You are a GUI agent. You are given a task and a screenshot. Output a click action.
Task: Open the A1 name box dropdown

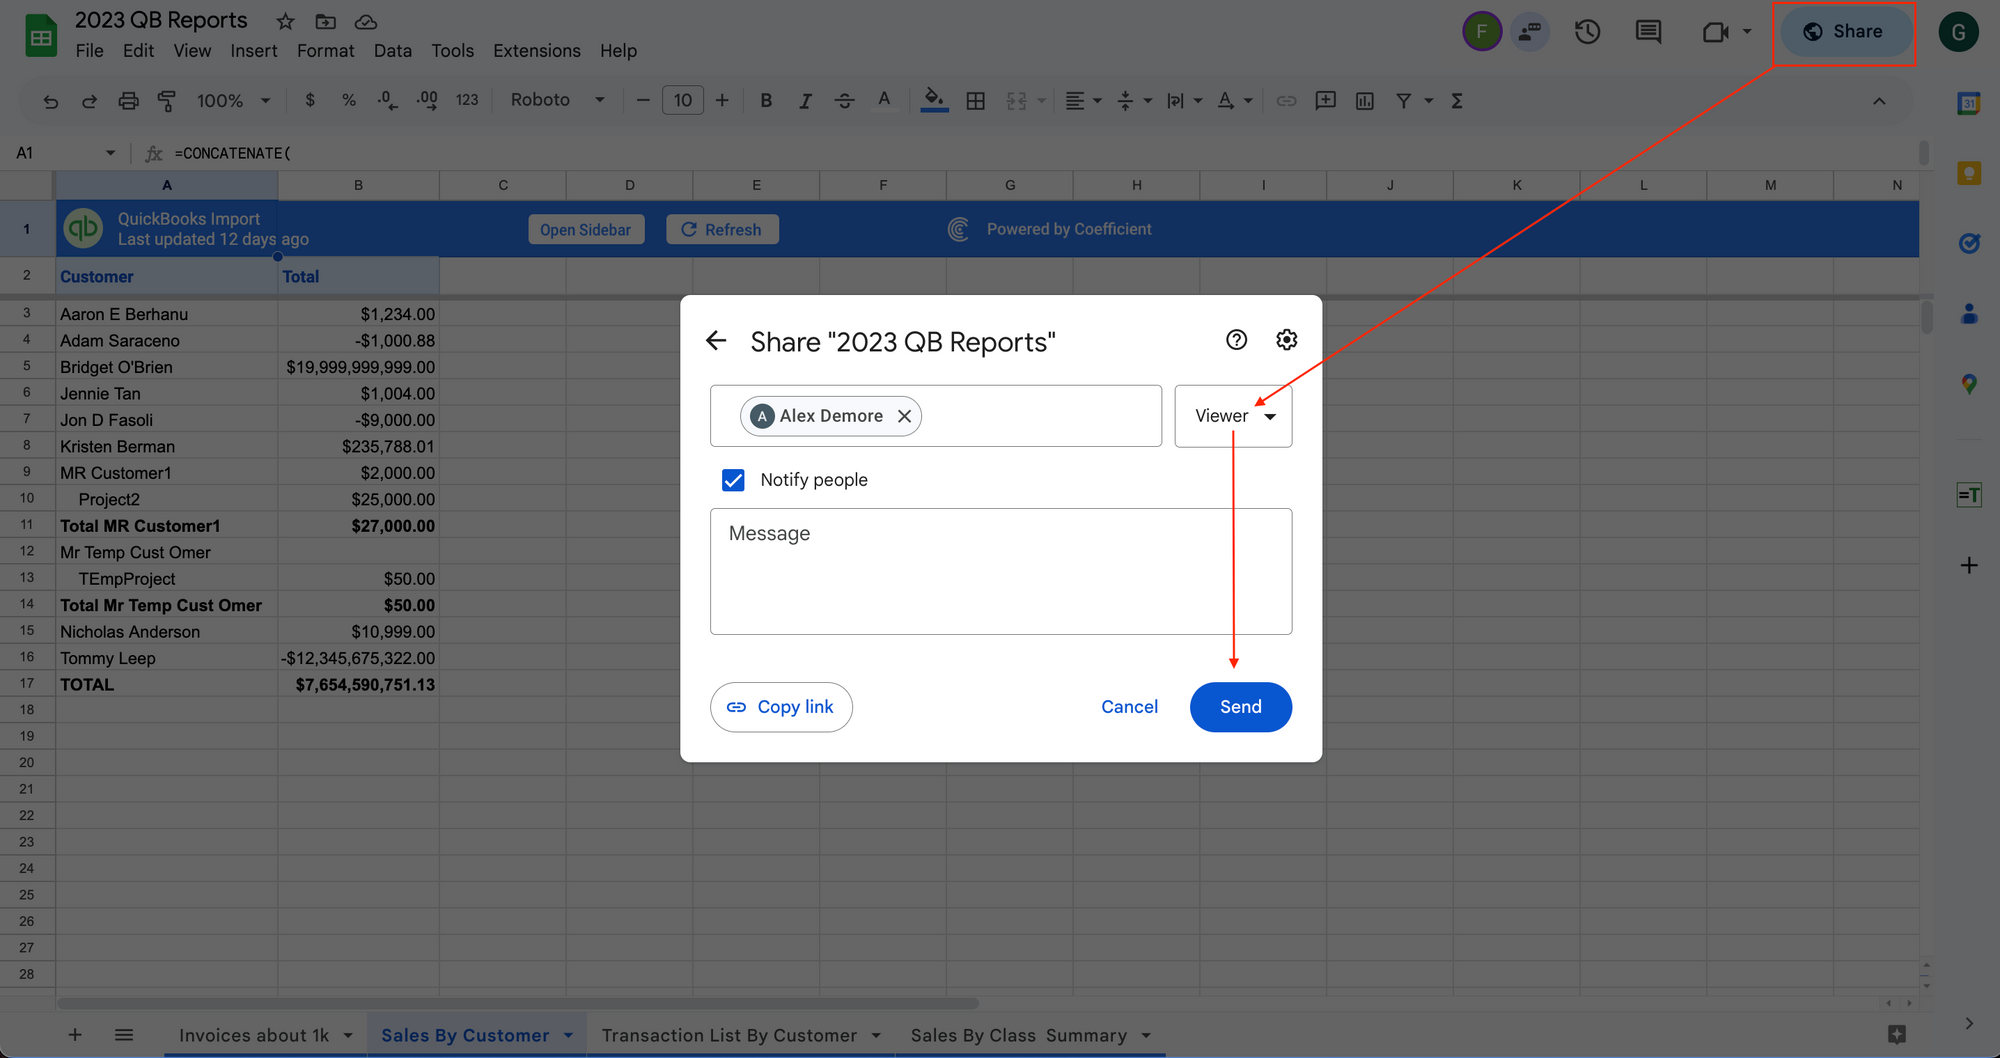click(110, 153)
